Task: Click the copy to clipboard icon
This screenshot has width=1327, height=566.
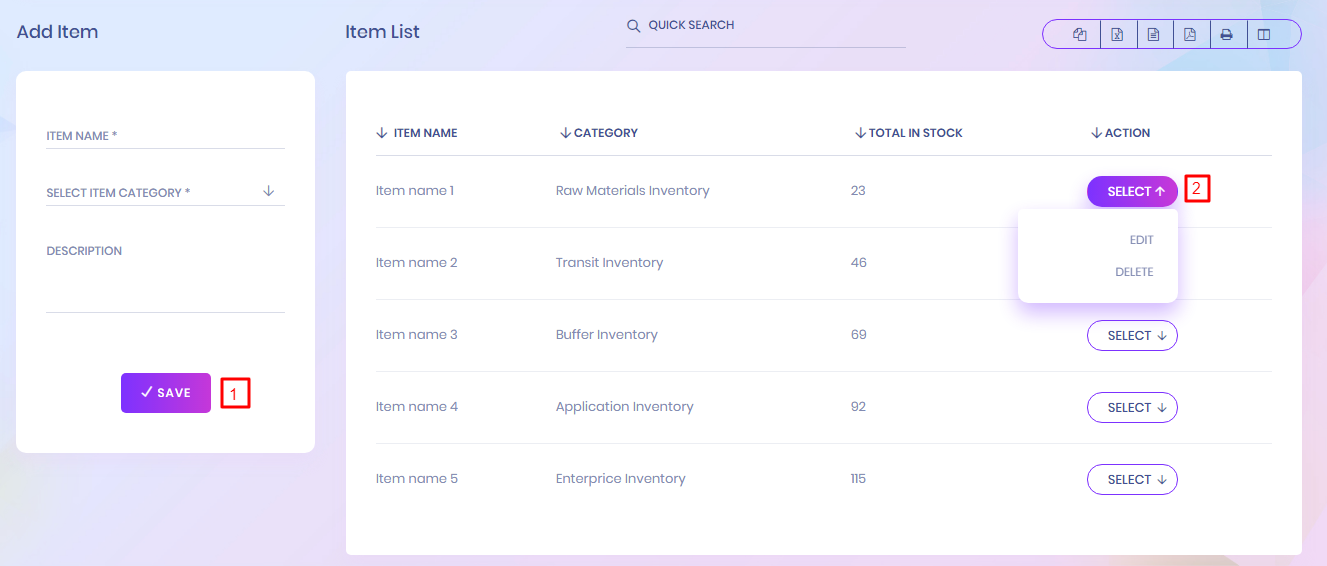Action: tap(1080, 35)
